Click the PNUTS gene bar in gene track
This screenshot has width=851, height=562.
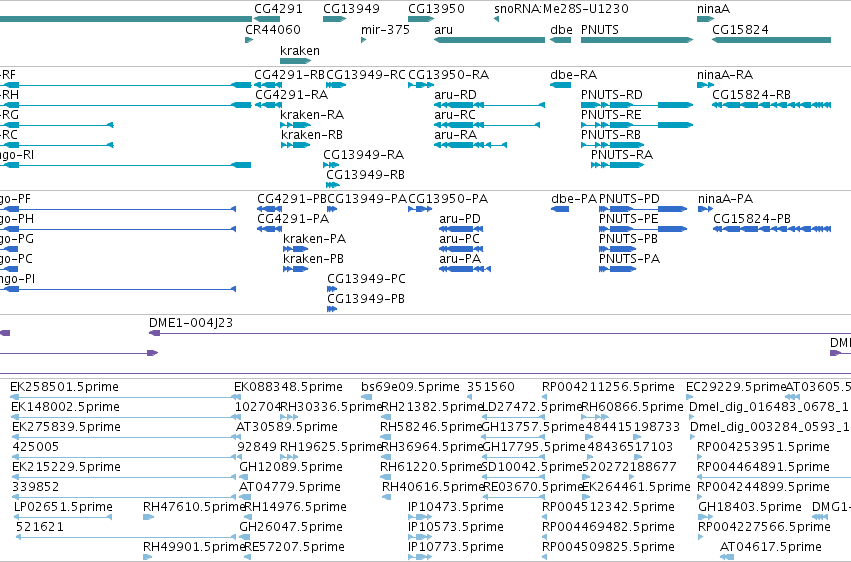(x=637, y=40)
